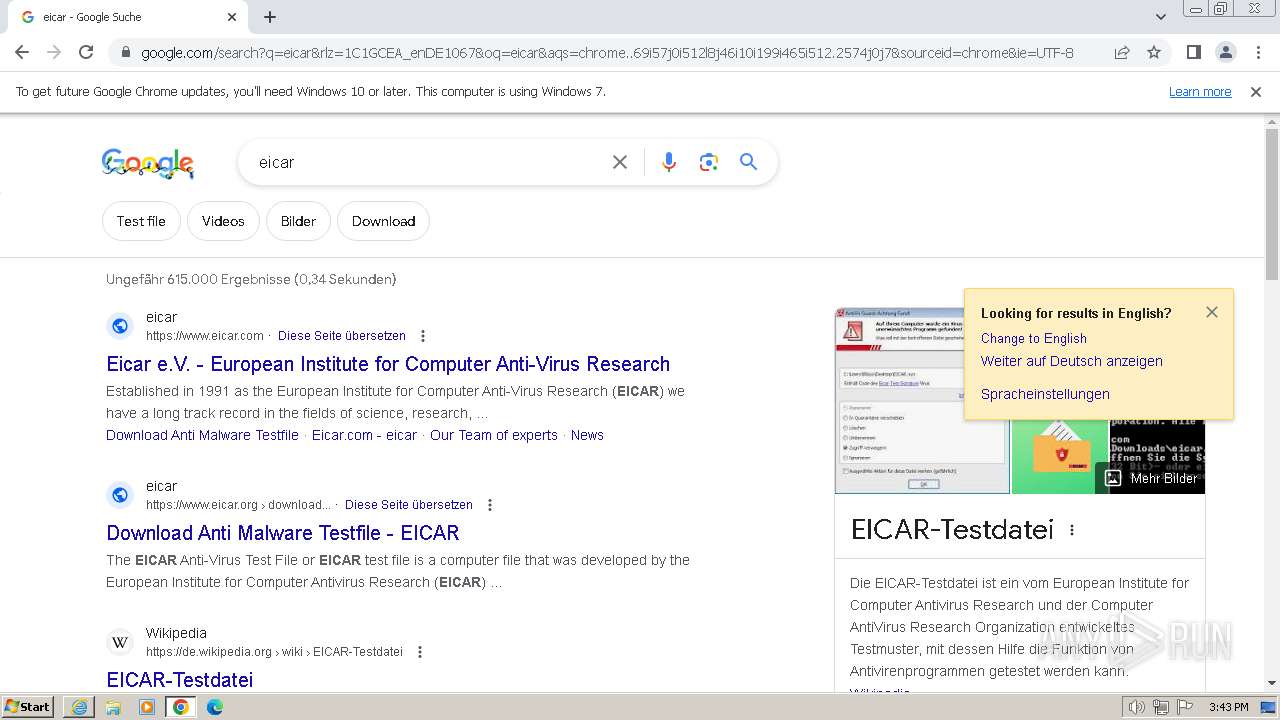Open the orange folder image thumbnail

point(1059,456)
